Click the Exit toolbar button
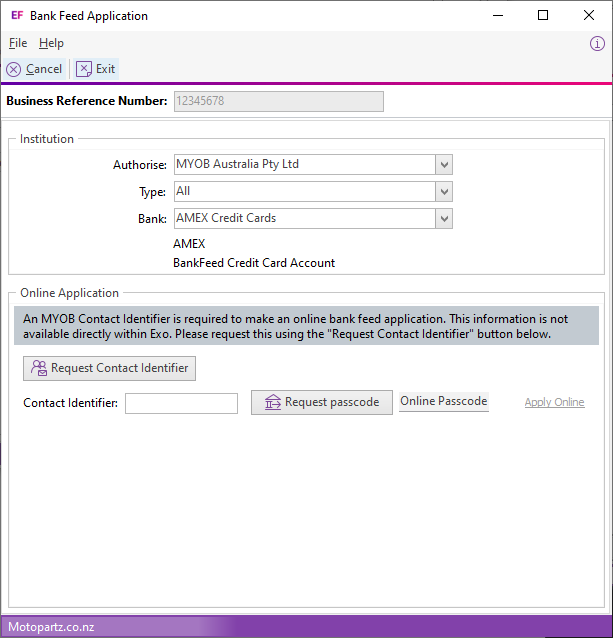 (96, 69)
